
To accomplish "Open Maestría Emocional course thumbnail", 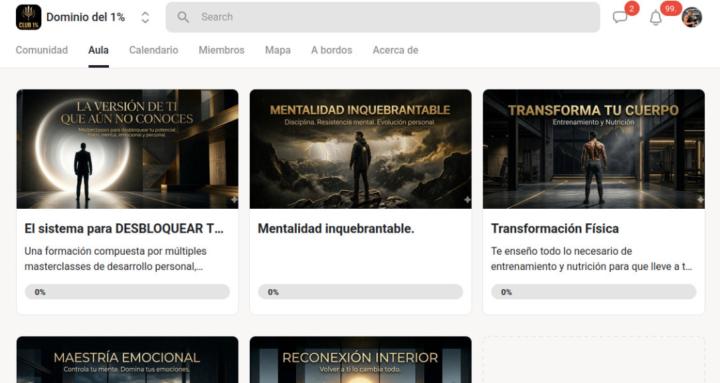I will [127, 360].
